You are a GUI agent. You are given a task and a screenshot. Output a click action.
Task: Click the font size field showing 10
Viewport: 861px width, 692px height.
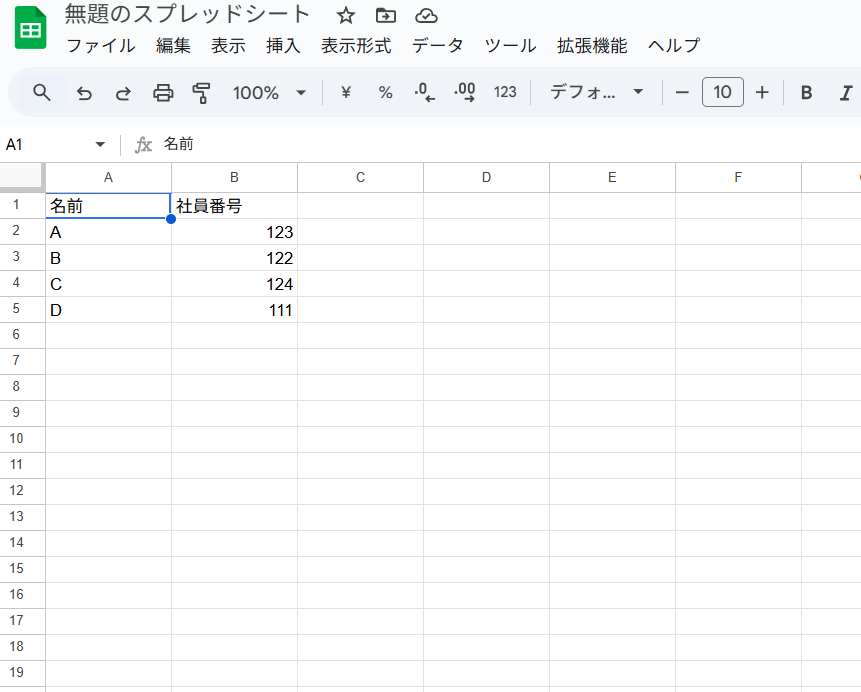(x=722, y=93)
